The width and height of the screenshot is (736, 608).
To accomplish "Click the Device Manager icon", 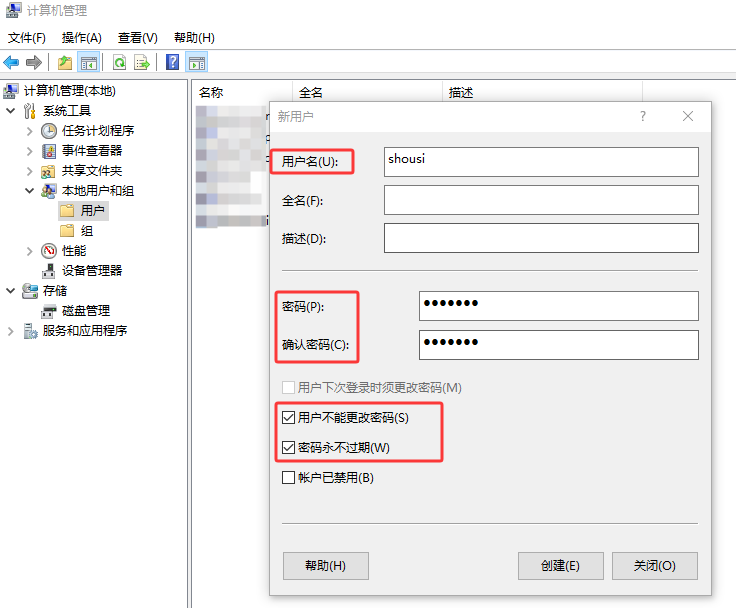I will click(48, 271).
